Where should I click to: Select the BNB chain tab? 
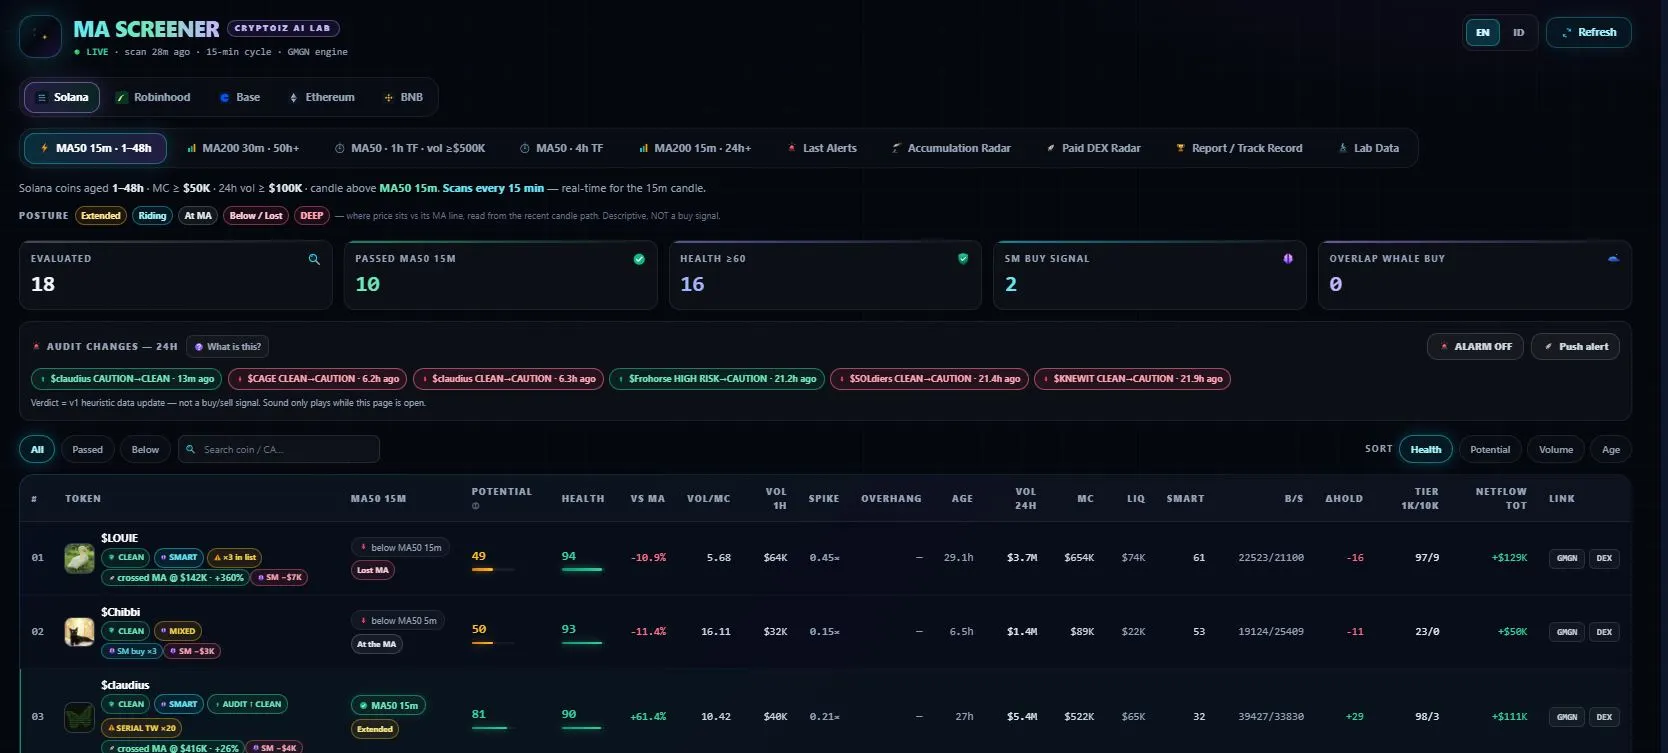point(403,98)
